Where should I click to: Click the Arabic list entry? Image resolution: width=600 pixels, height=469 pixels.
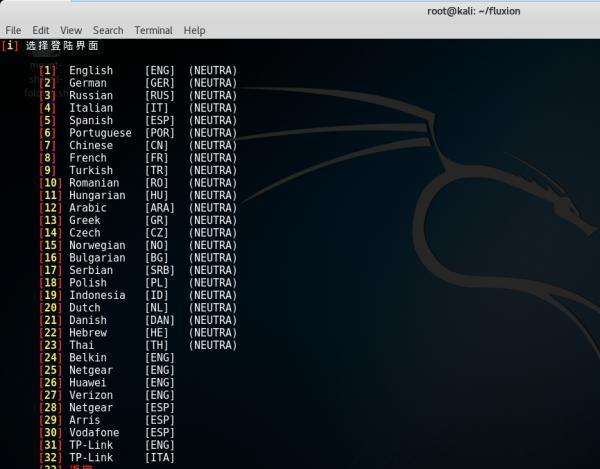[x=88, y=208]
